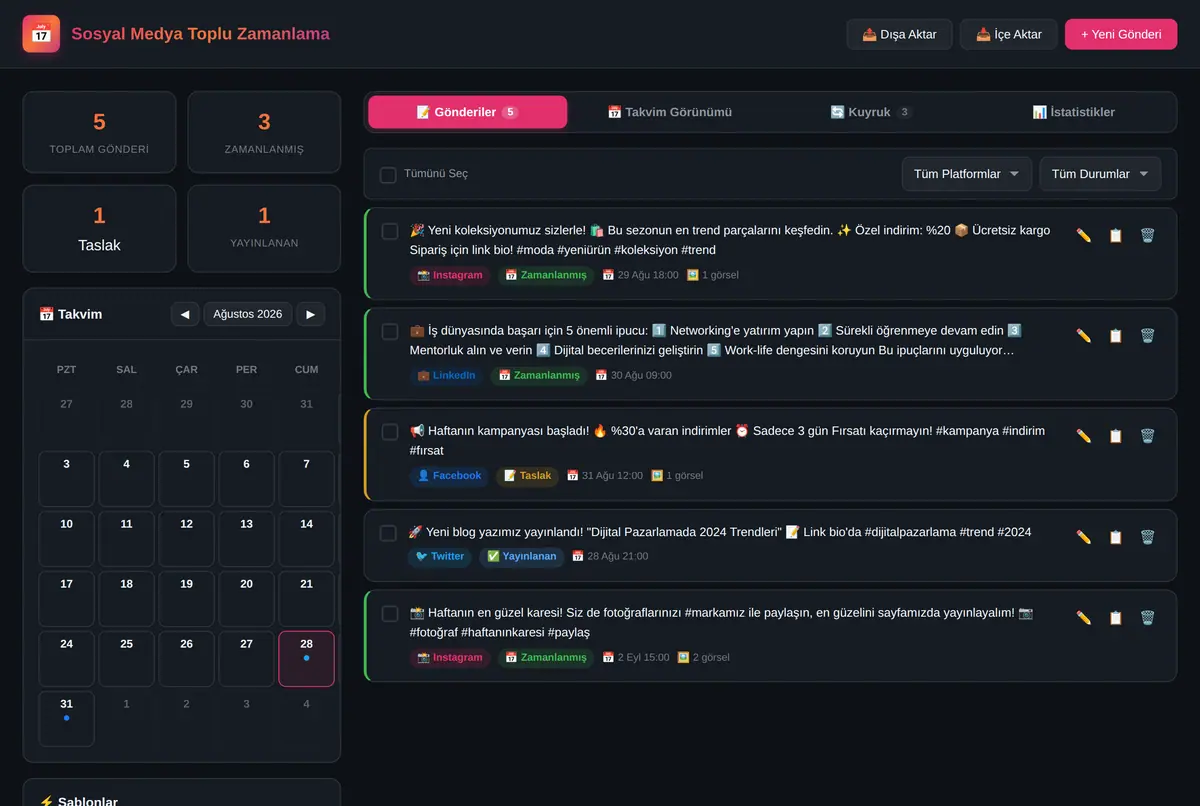Go to previous month in Takvim
1200x806 pixels.
(185, 314)
